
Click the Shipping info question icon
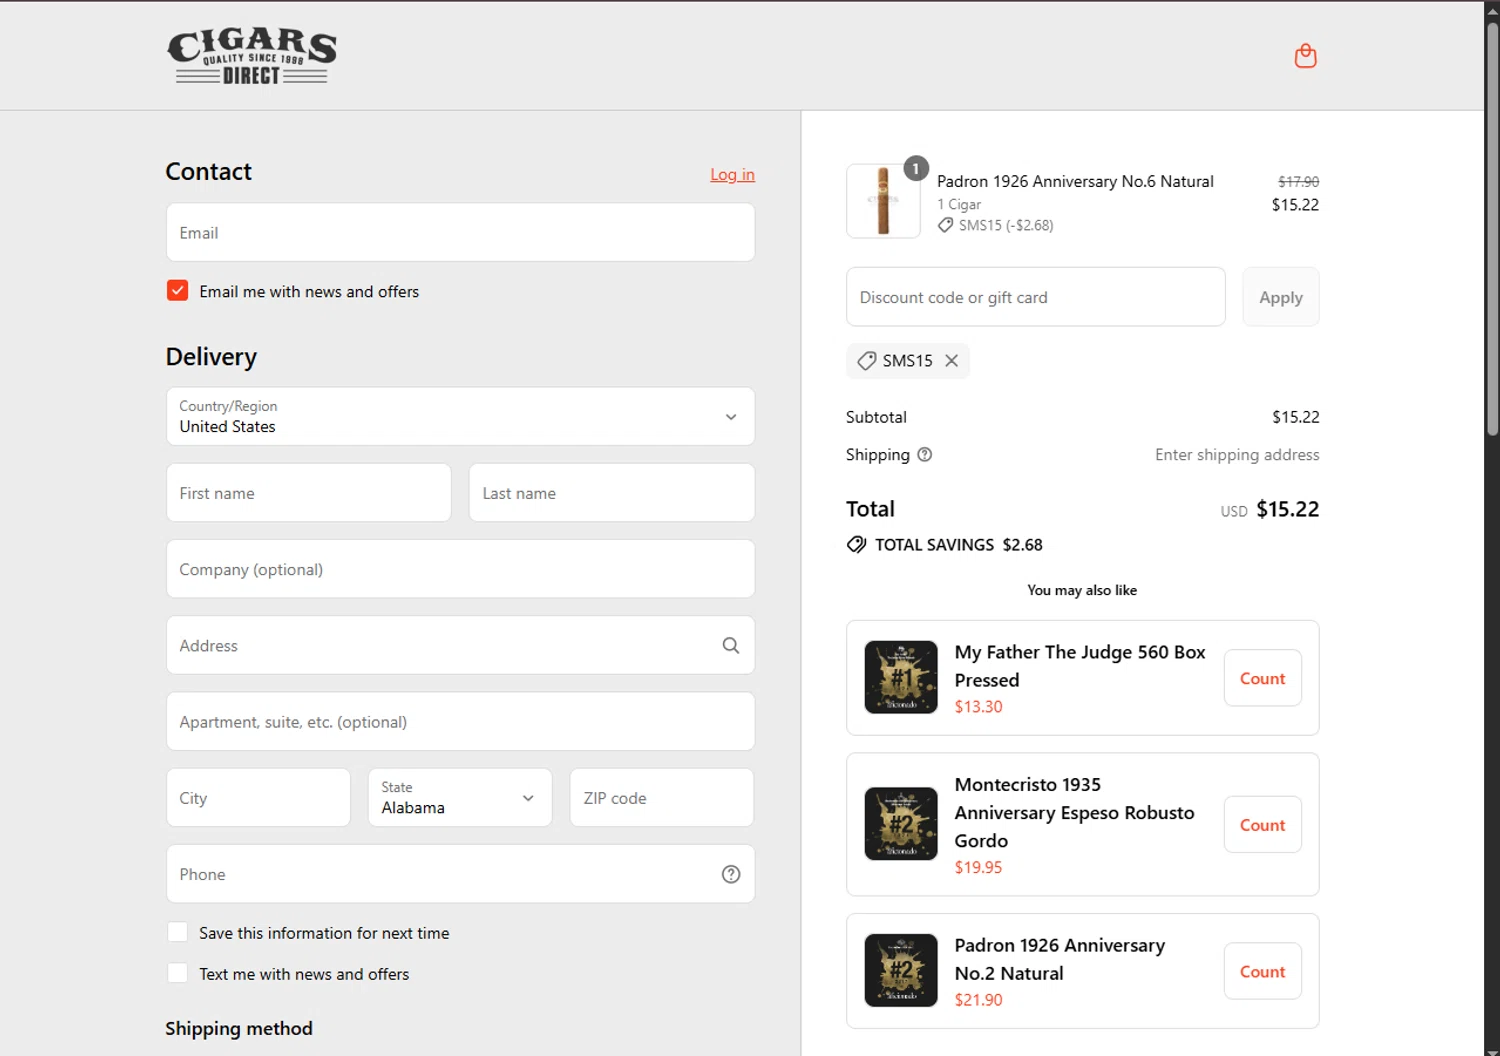925,454
